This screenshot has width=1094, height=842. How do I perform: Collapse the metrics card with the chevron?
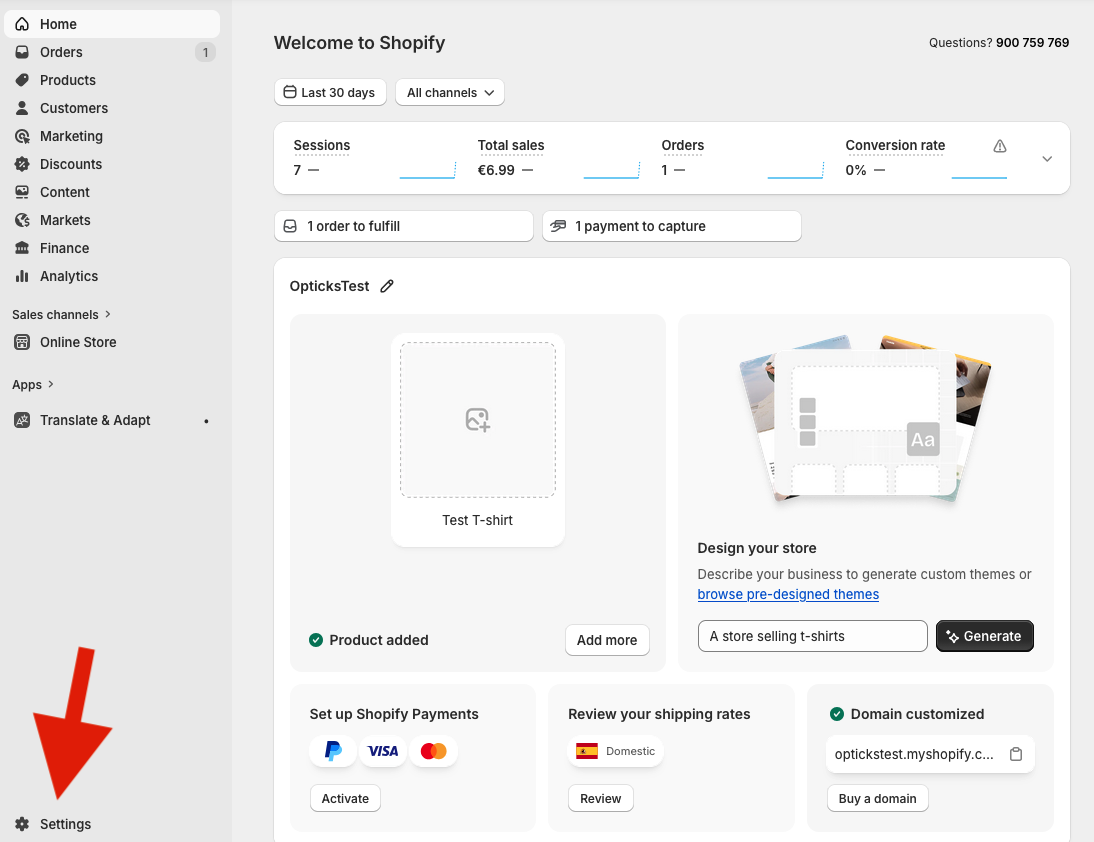1046,158
